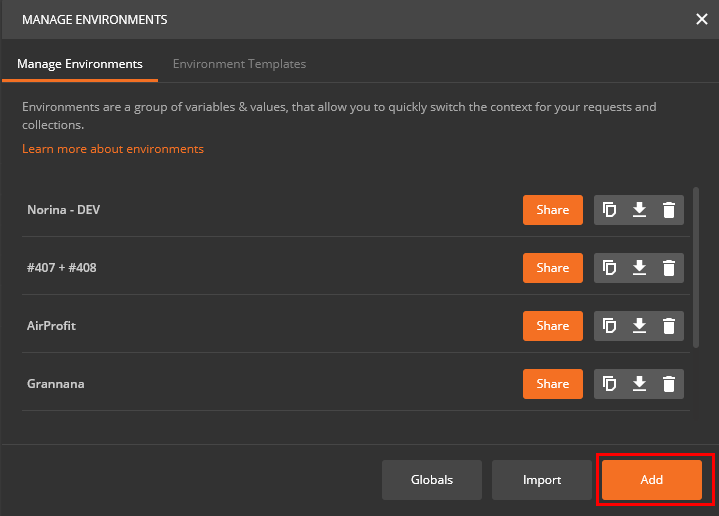
Task: Share the AirProfit environment
Action: coord(552,326)
